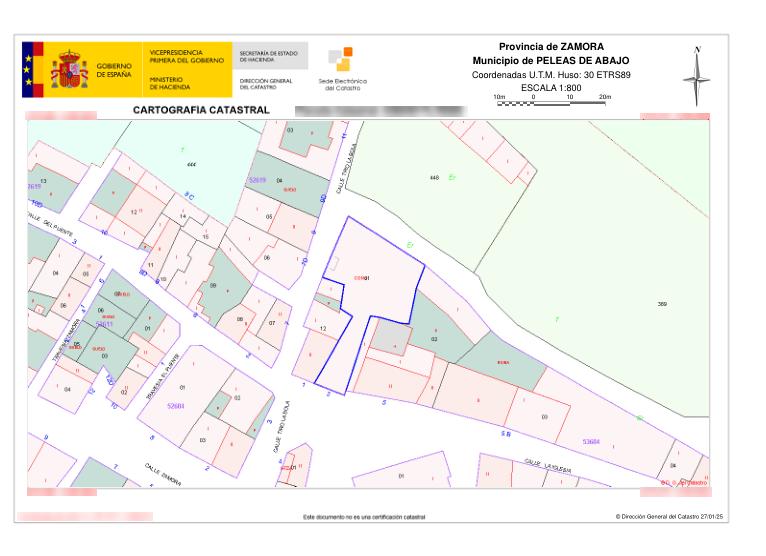Click the Sede Electrónica del Catastro logo
The width and height of the screenshot is (766, 556).
coord(339,68)
